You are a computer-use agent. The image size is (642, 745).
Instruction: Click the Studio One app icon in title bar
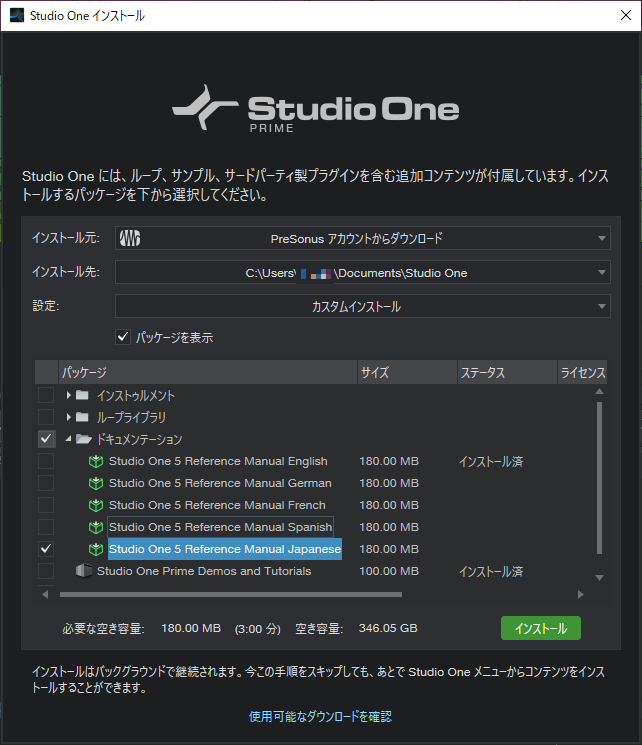coord(17,15)
